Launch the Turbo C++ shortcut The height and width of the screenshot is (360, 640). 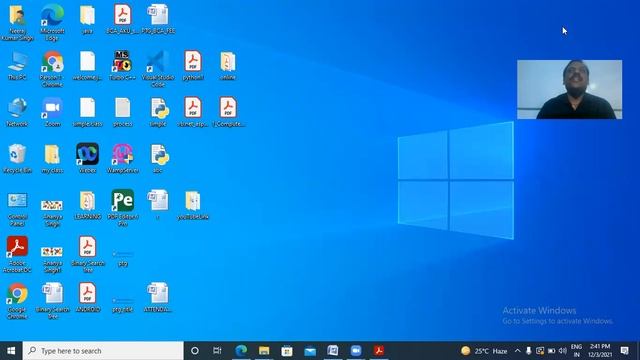[122, 65]
